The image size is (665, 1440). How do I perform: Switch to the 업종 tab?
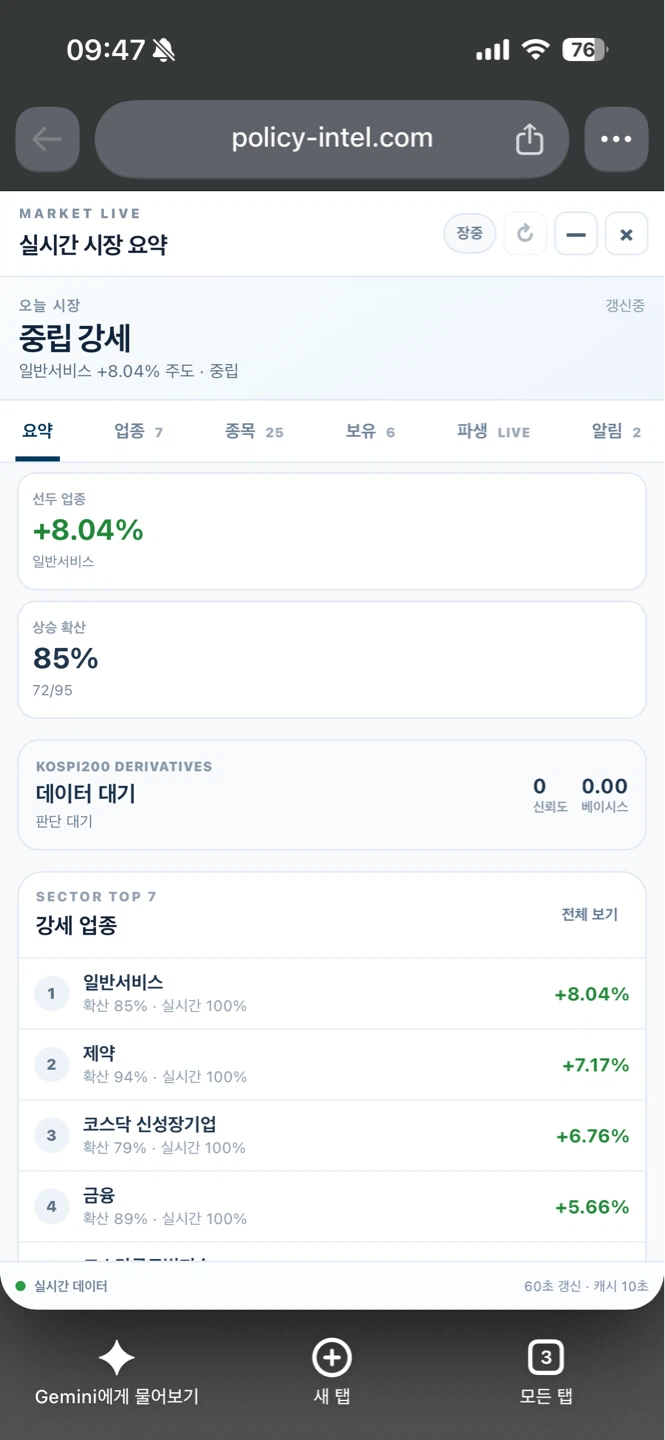138,431
